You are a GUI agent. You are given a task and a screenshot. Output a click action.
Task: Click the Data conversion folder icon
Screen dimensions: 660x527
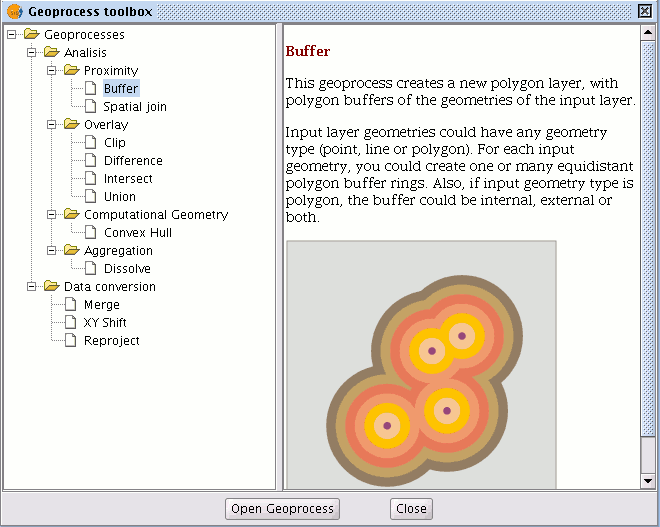51,286
